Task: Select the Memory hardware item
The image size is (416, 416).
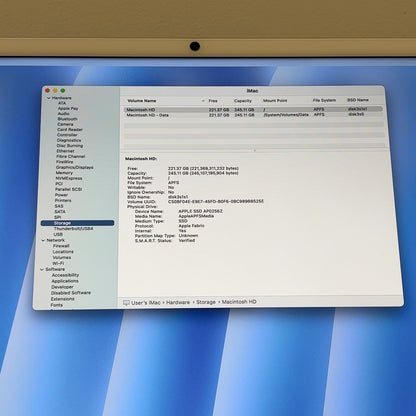Action: tap(64, 173)
